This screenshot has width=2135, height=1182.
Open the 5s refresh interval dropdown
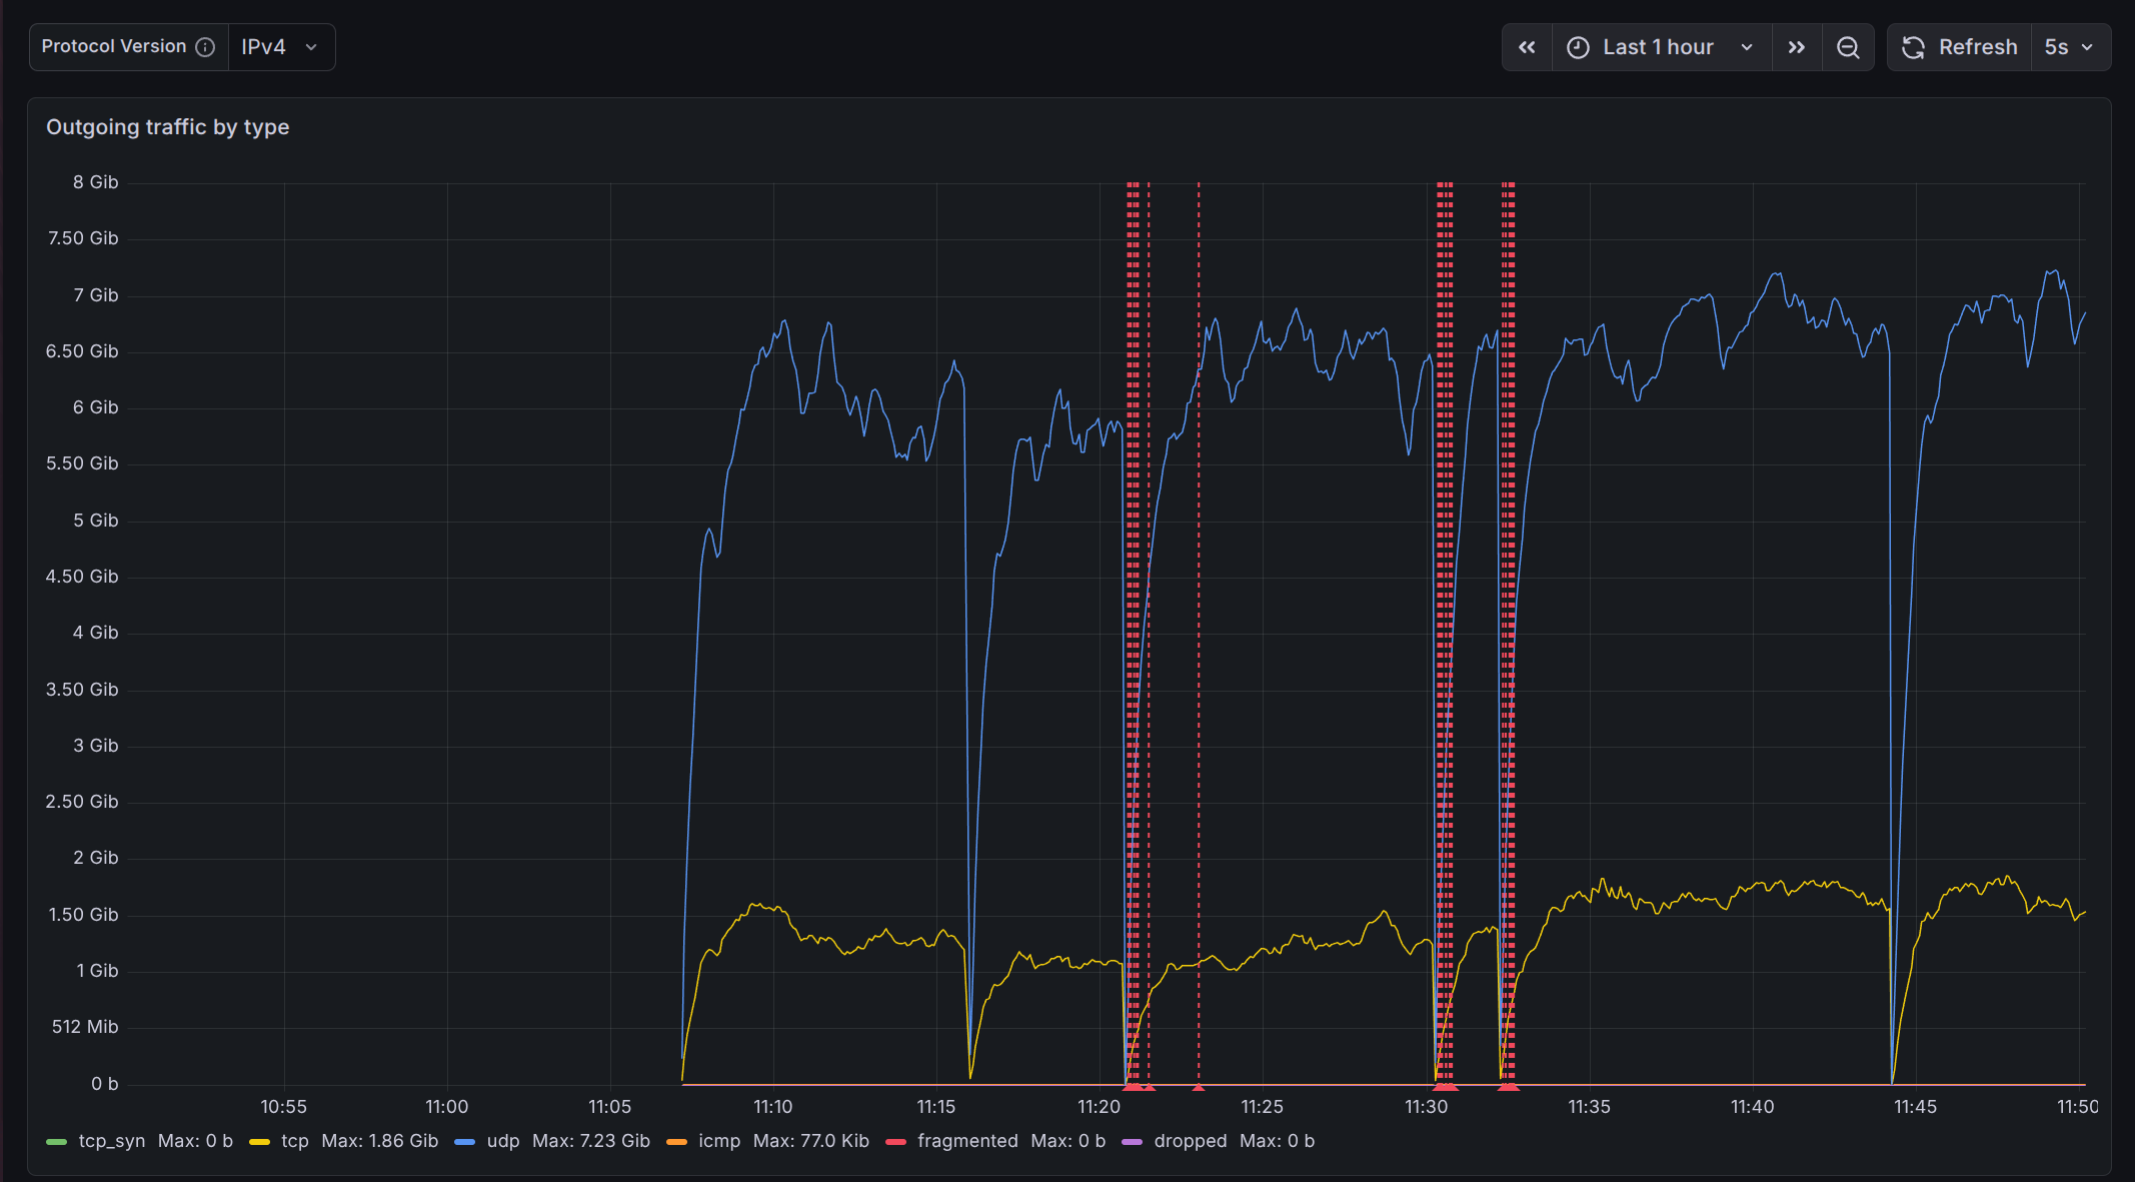2069,47
